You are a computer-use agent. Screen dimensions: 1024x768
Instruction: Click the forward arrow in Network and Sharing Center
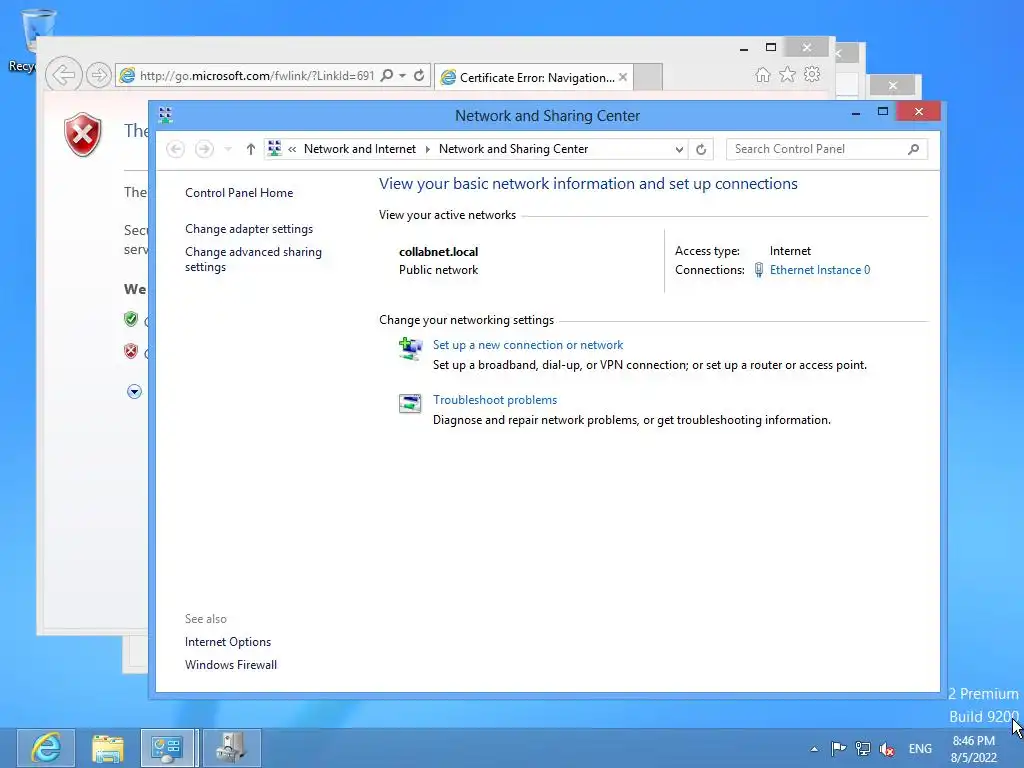click(204, 149)
